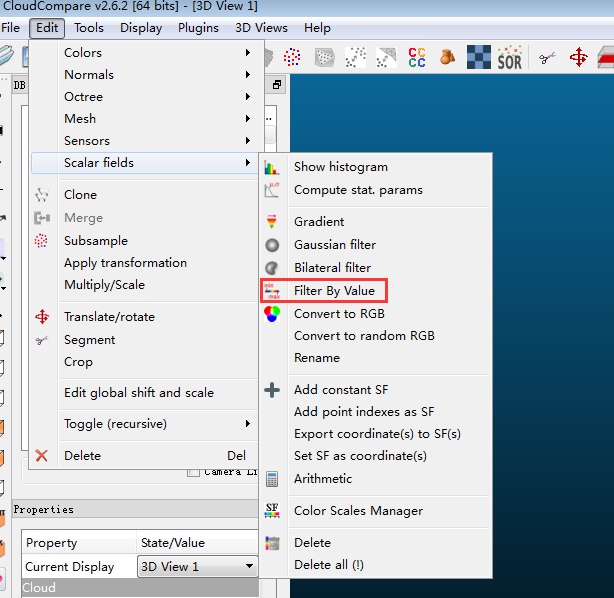Click the Filter By Value icon

(x=272, y=291)
